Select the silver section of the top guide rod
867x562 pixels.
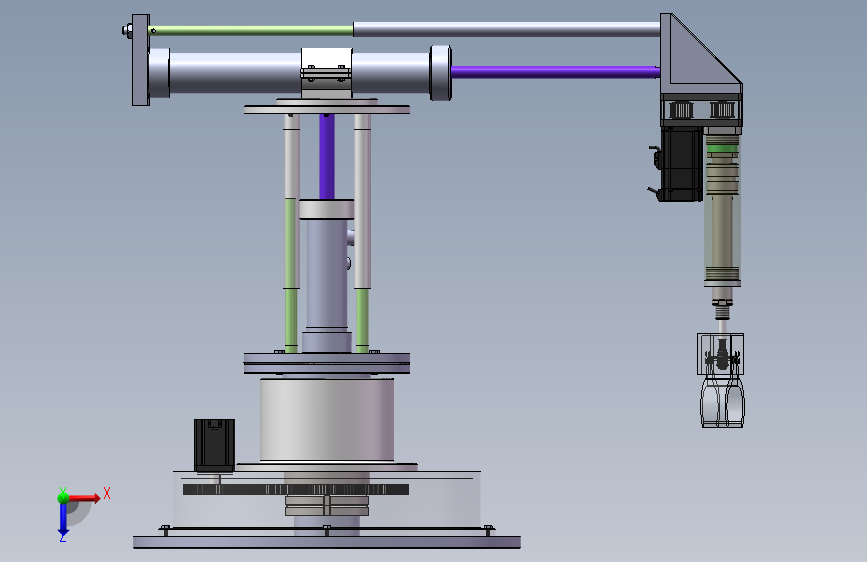[x=506, y=29]
